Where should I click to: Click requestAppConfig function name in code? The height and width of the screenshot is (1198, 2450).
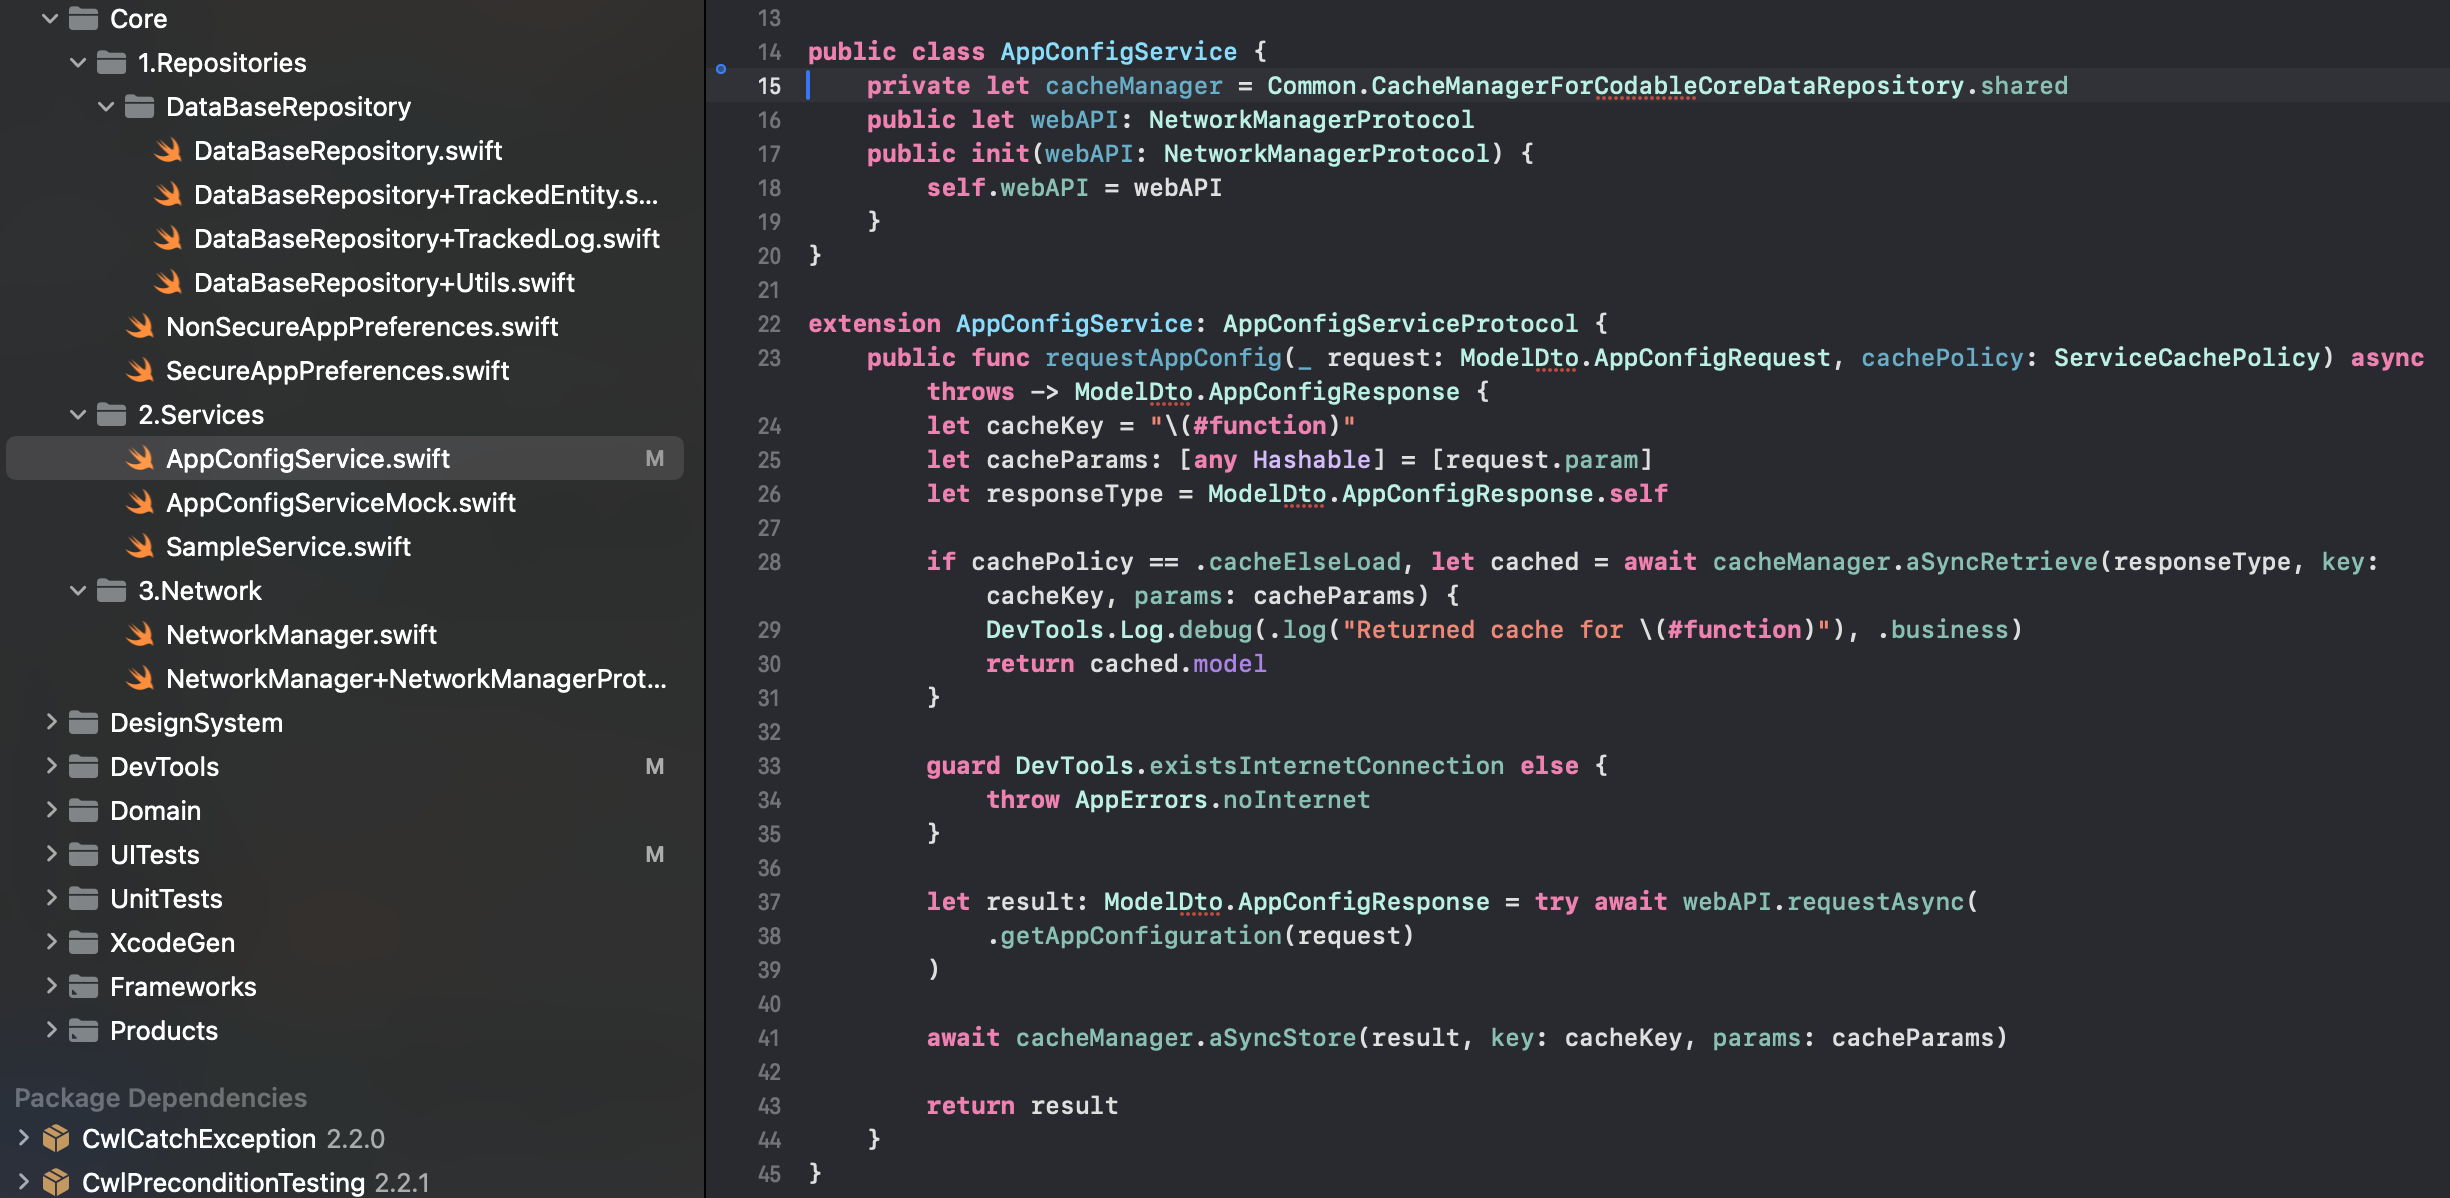click(x=1162, y=358)
